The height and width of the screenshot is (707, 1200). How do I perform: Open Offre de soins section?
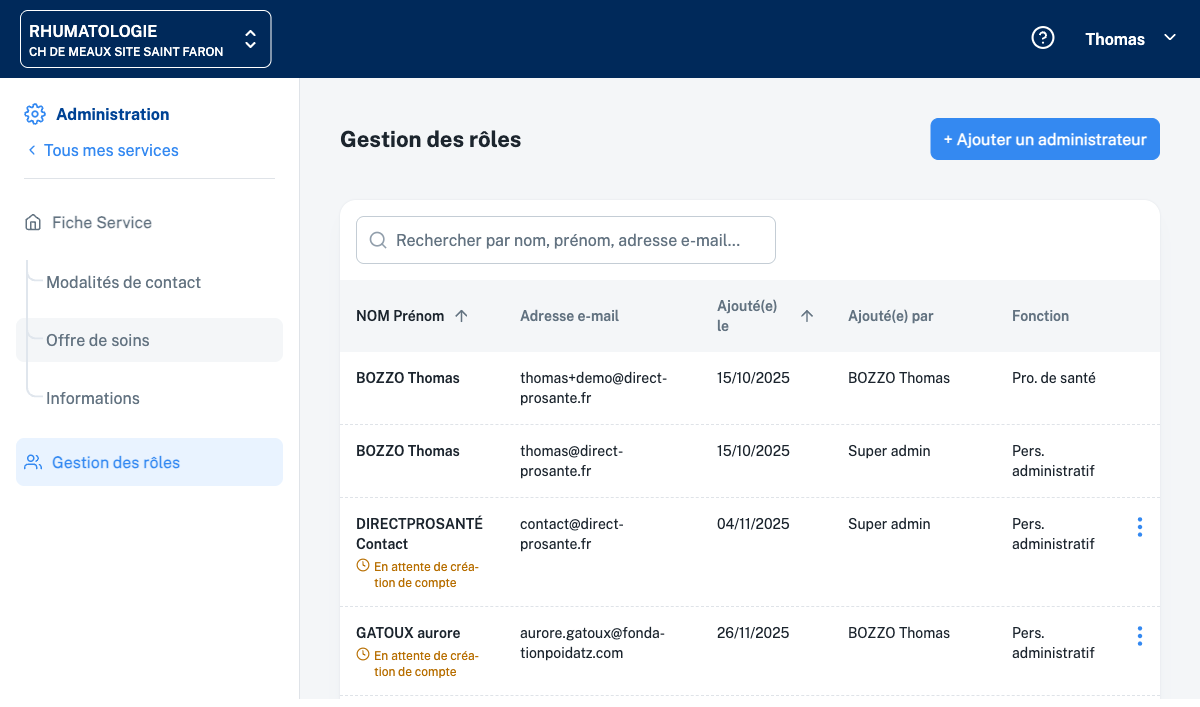(x=98, y=340)
